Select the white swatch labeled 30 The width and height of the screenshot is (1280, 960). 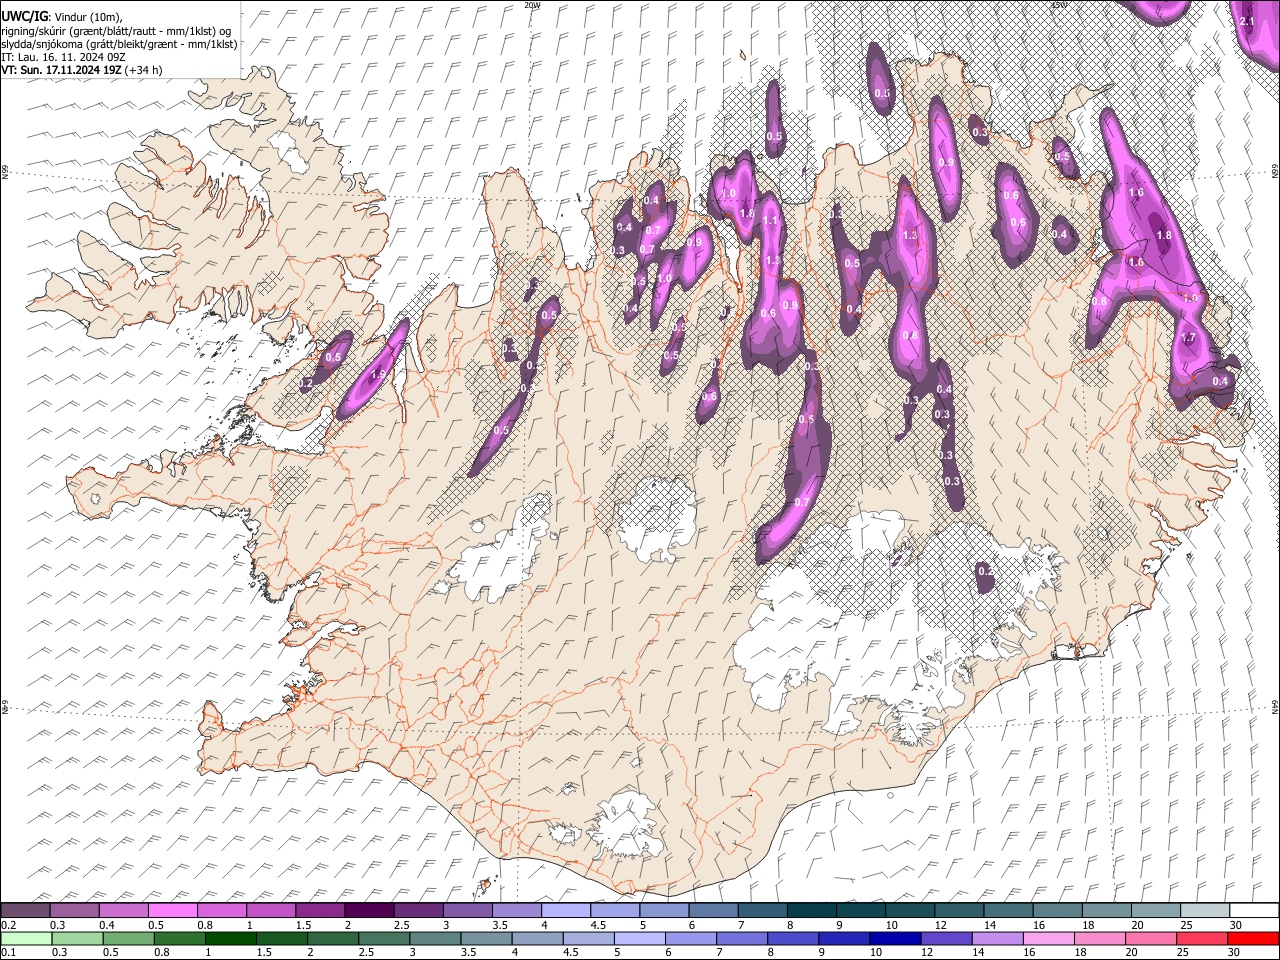pyautogui.click(x=1255, y=910)
